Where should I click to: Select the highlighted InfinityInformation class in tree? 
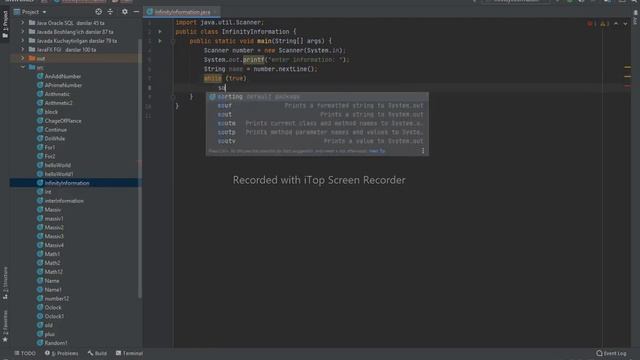74,183
